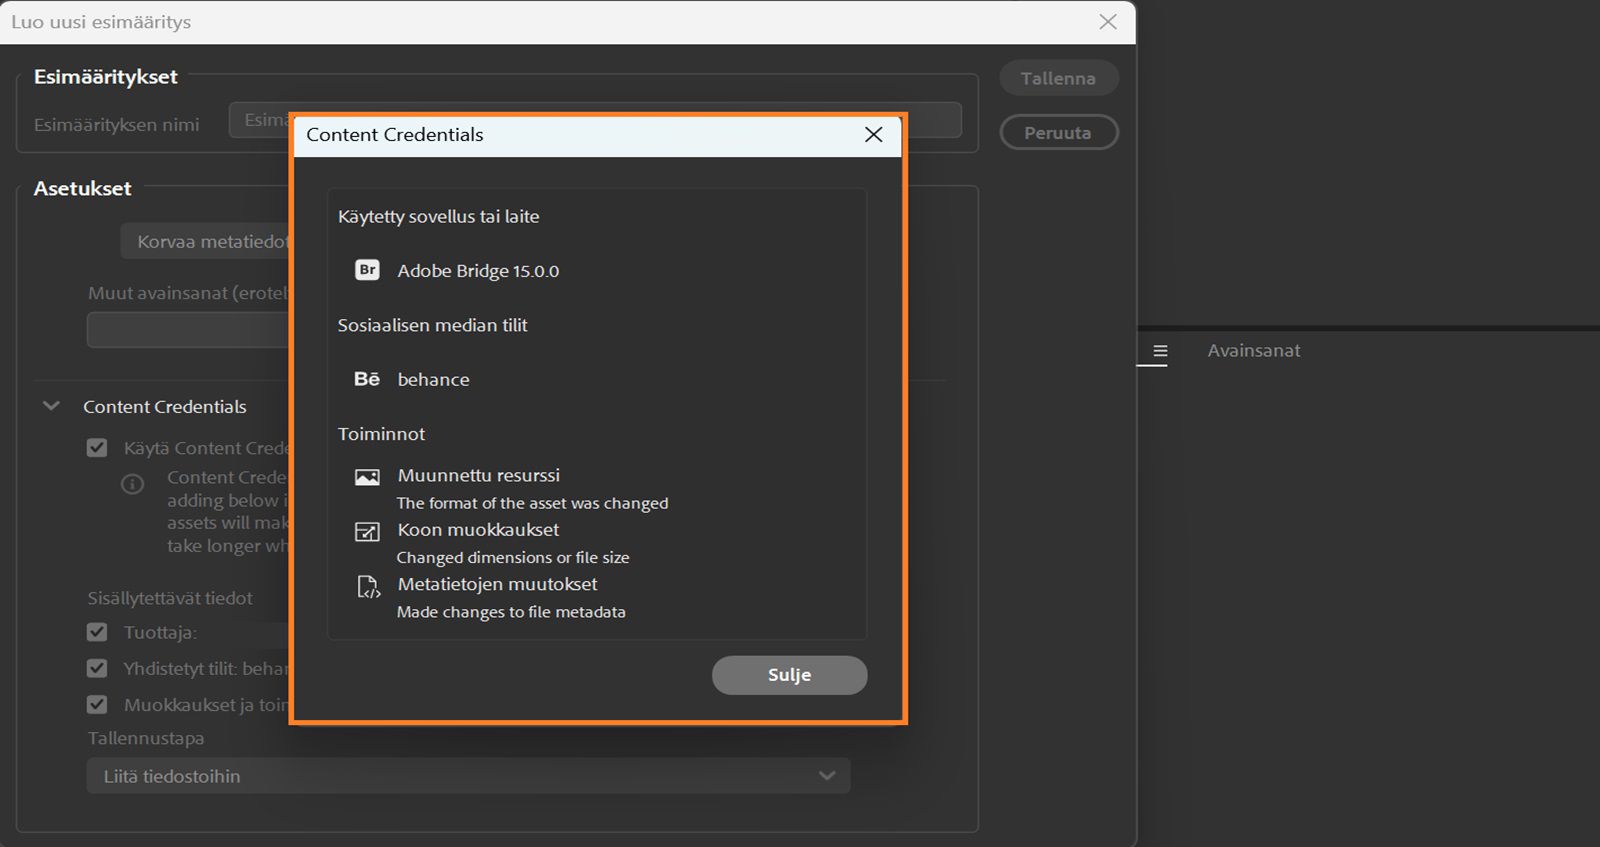Click the Koon muokkaukset action title
This screenshot has width=1600, height=847.
coord(478,530)
